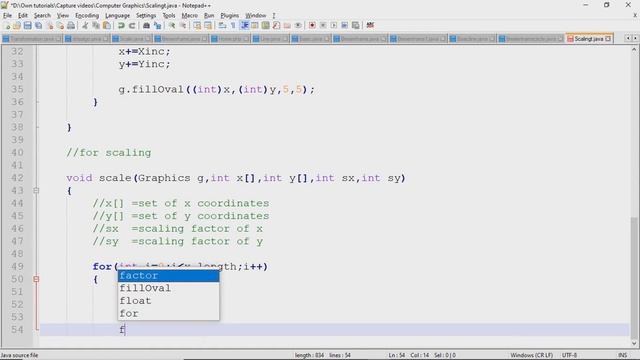The image size is (640, 360).
Task: Stop macro recording icon
Action: click(323, 25)
